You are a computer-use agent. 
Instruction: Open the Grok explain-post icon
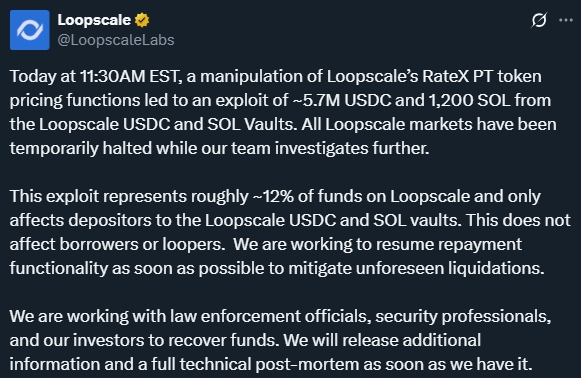click(539, 20)
